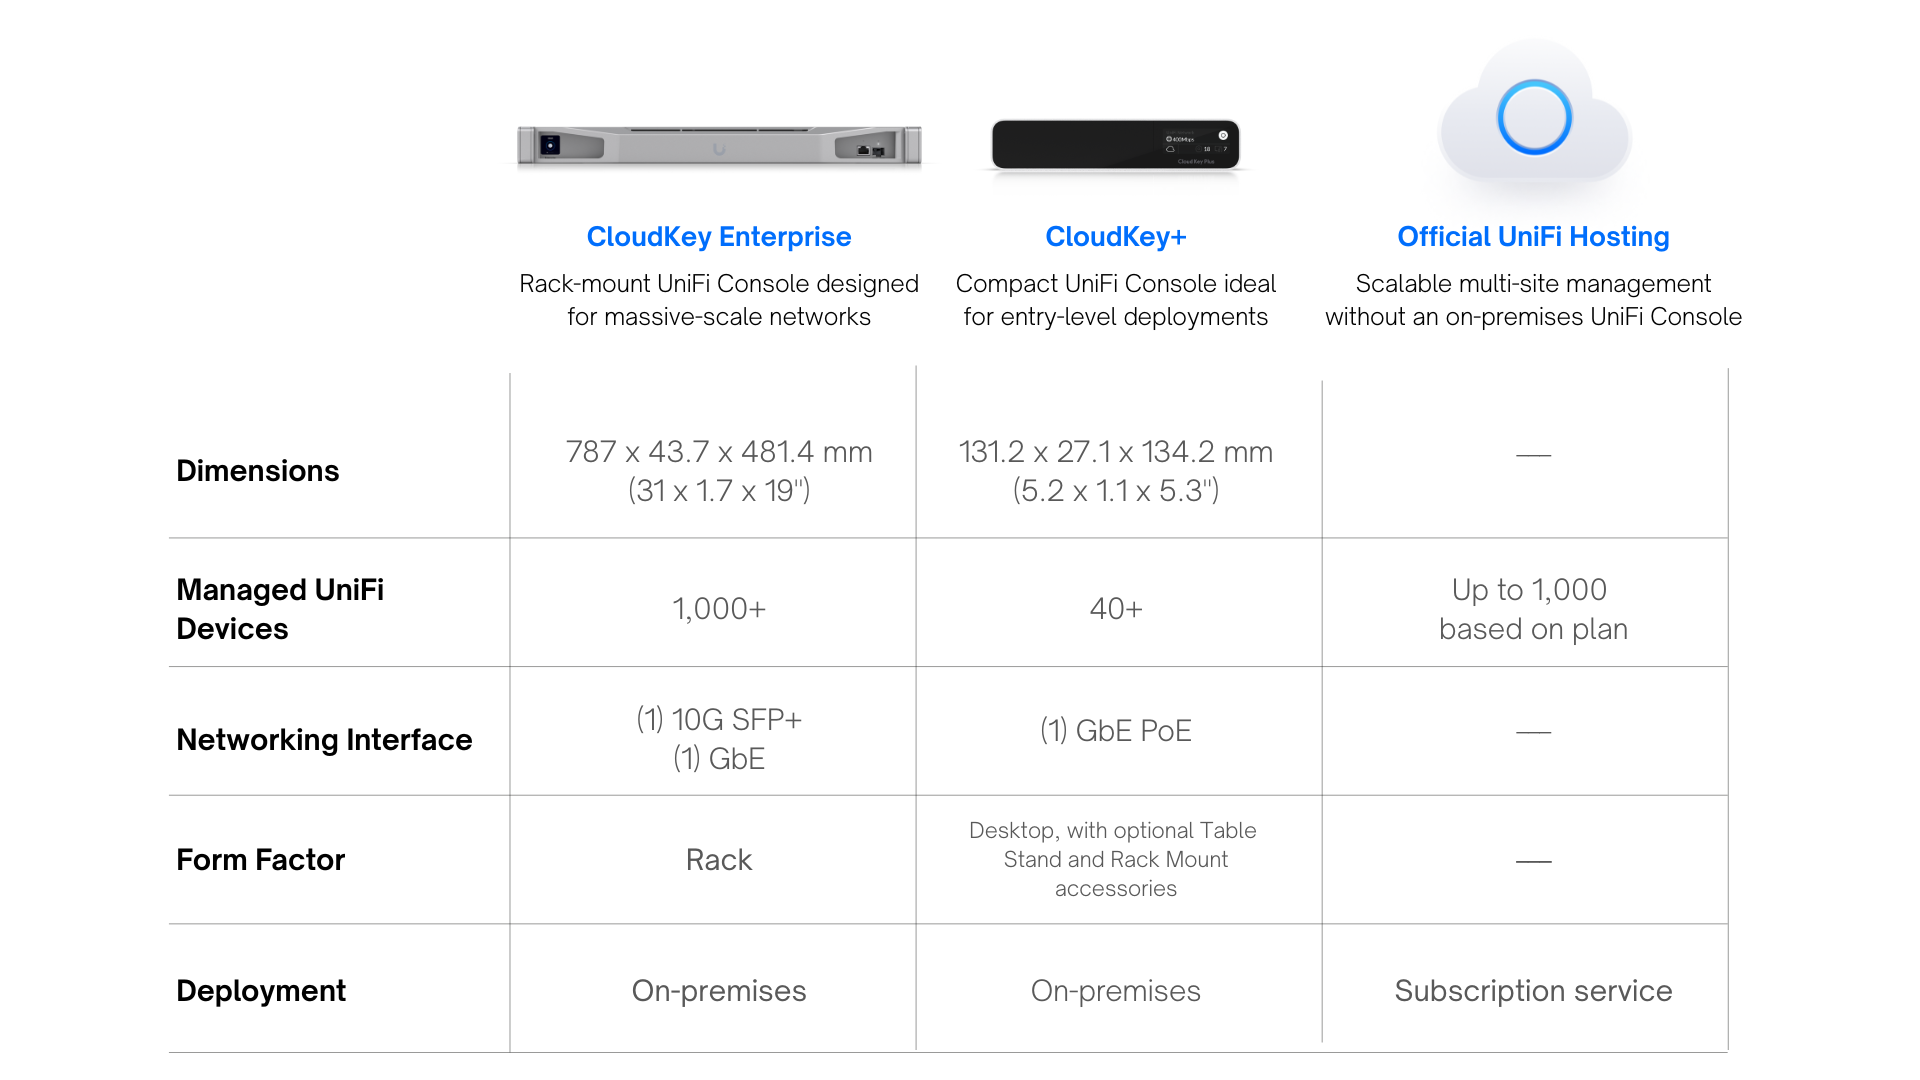1920x1080 pixels.
Task: Click the CloudKey+ black console image
Action: tap(1115, 145)
